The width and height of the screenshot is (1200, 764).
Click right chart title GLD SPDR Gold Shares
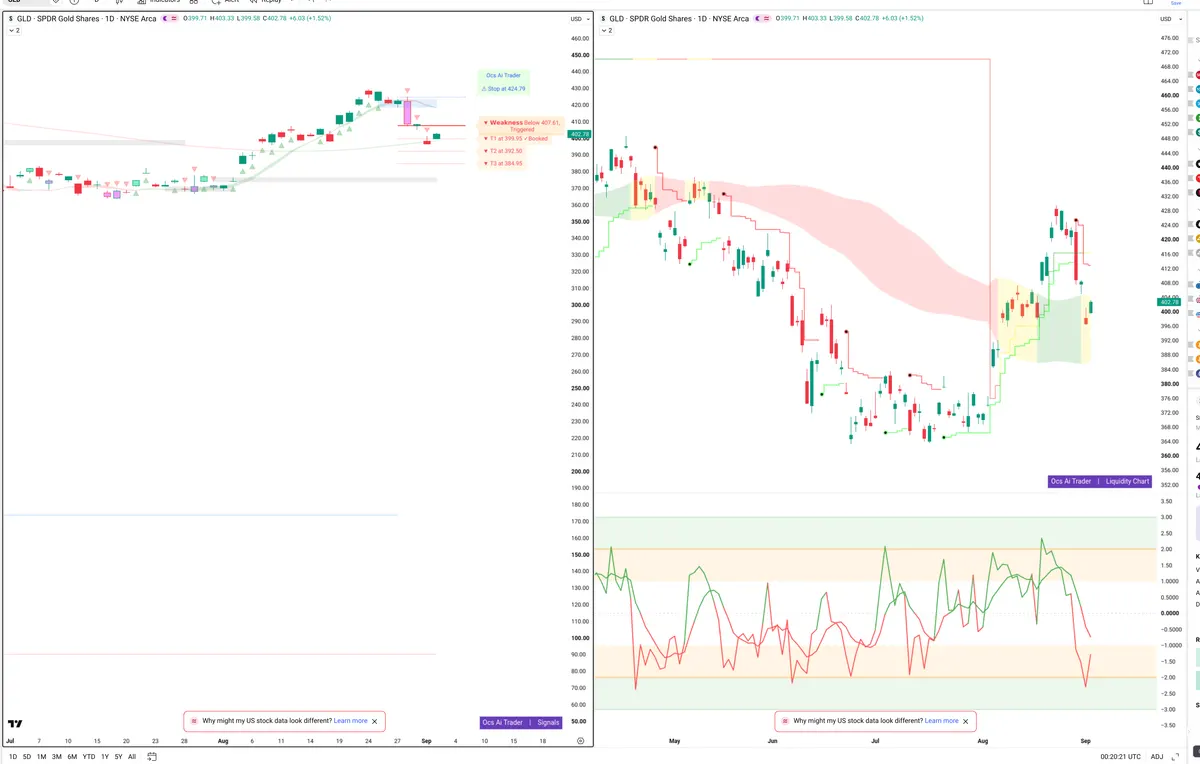[x=649, y=19]
